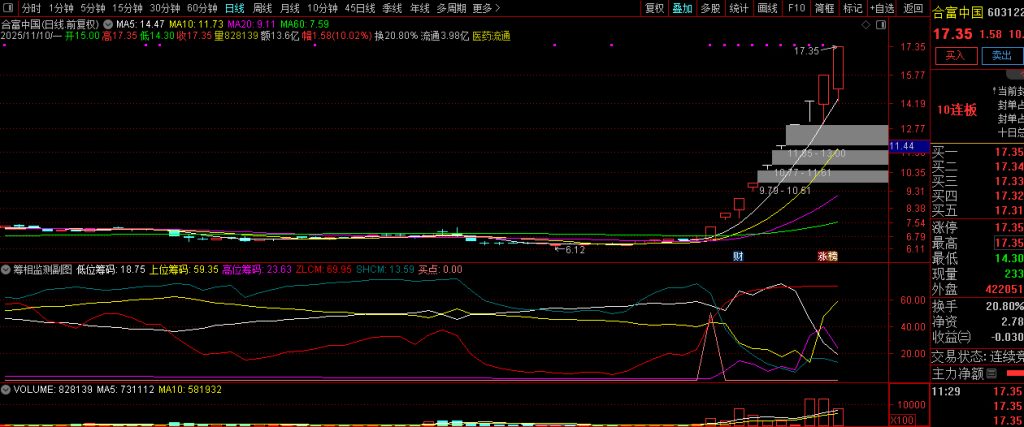1024x427 pixels.
Task: Select the 1分钟 period tab
Action: pyautogui.click(x=61, y=8)
